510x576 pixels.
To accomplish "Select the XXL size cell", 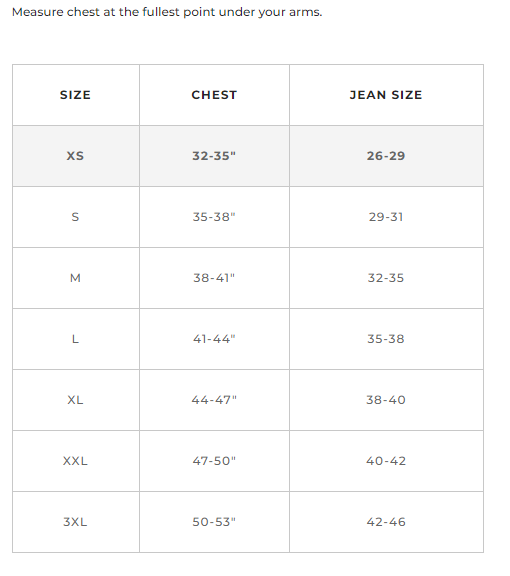I will coord(75,461).
